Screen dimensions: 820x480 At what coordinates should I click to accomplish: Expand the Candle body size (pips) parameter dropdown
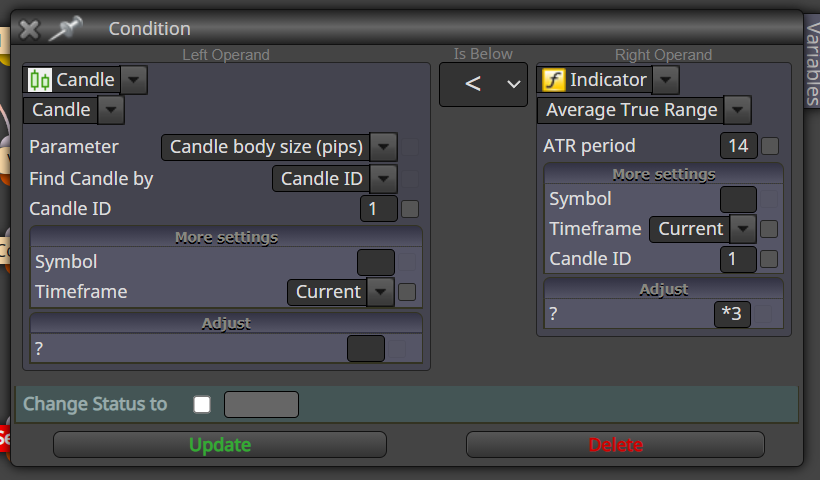(x=383, y=147)
